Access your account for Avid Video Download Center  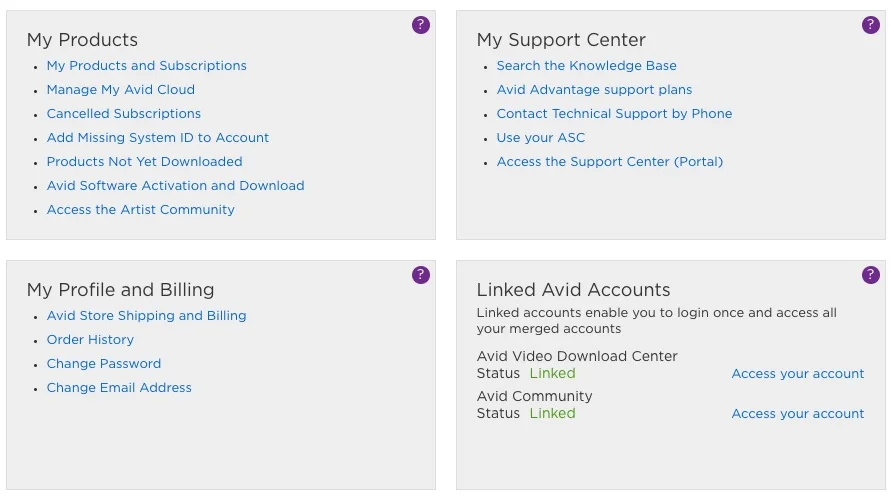point(798,373)
